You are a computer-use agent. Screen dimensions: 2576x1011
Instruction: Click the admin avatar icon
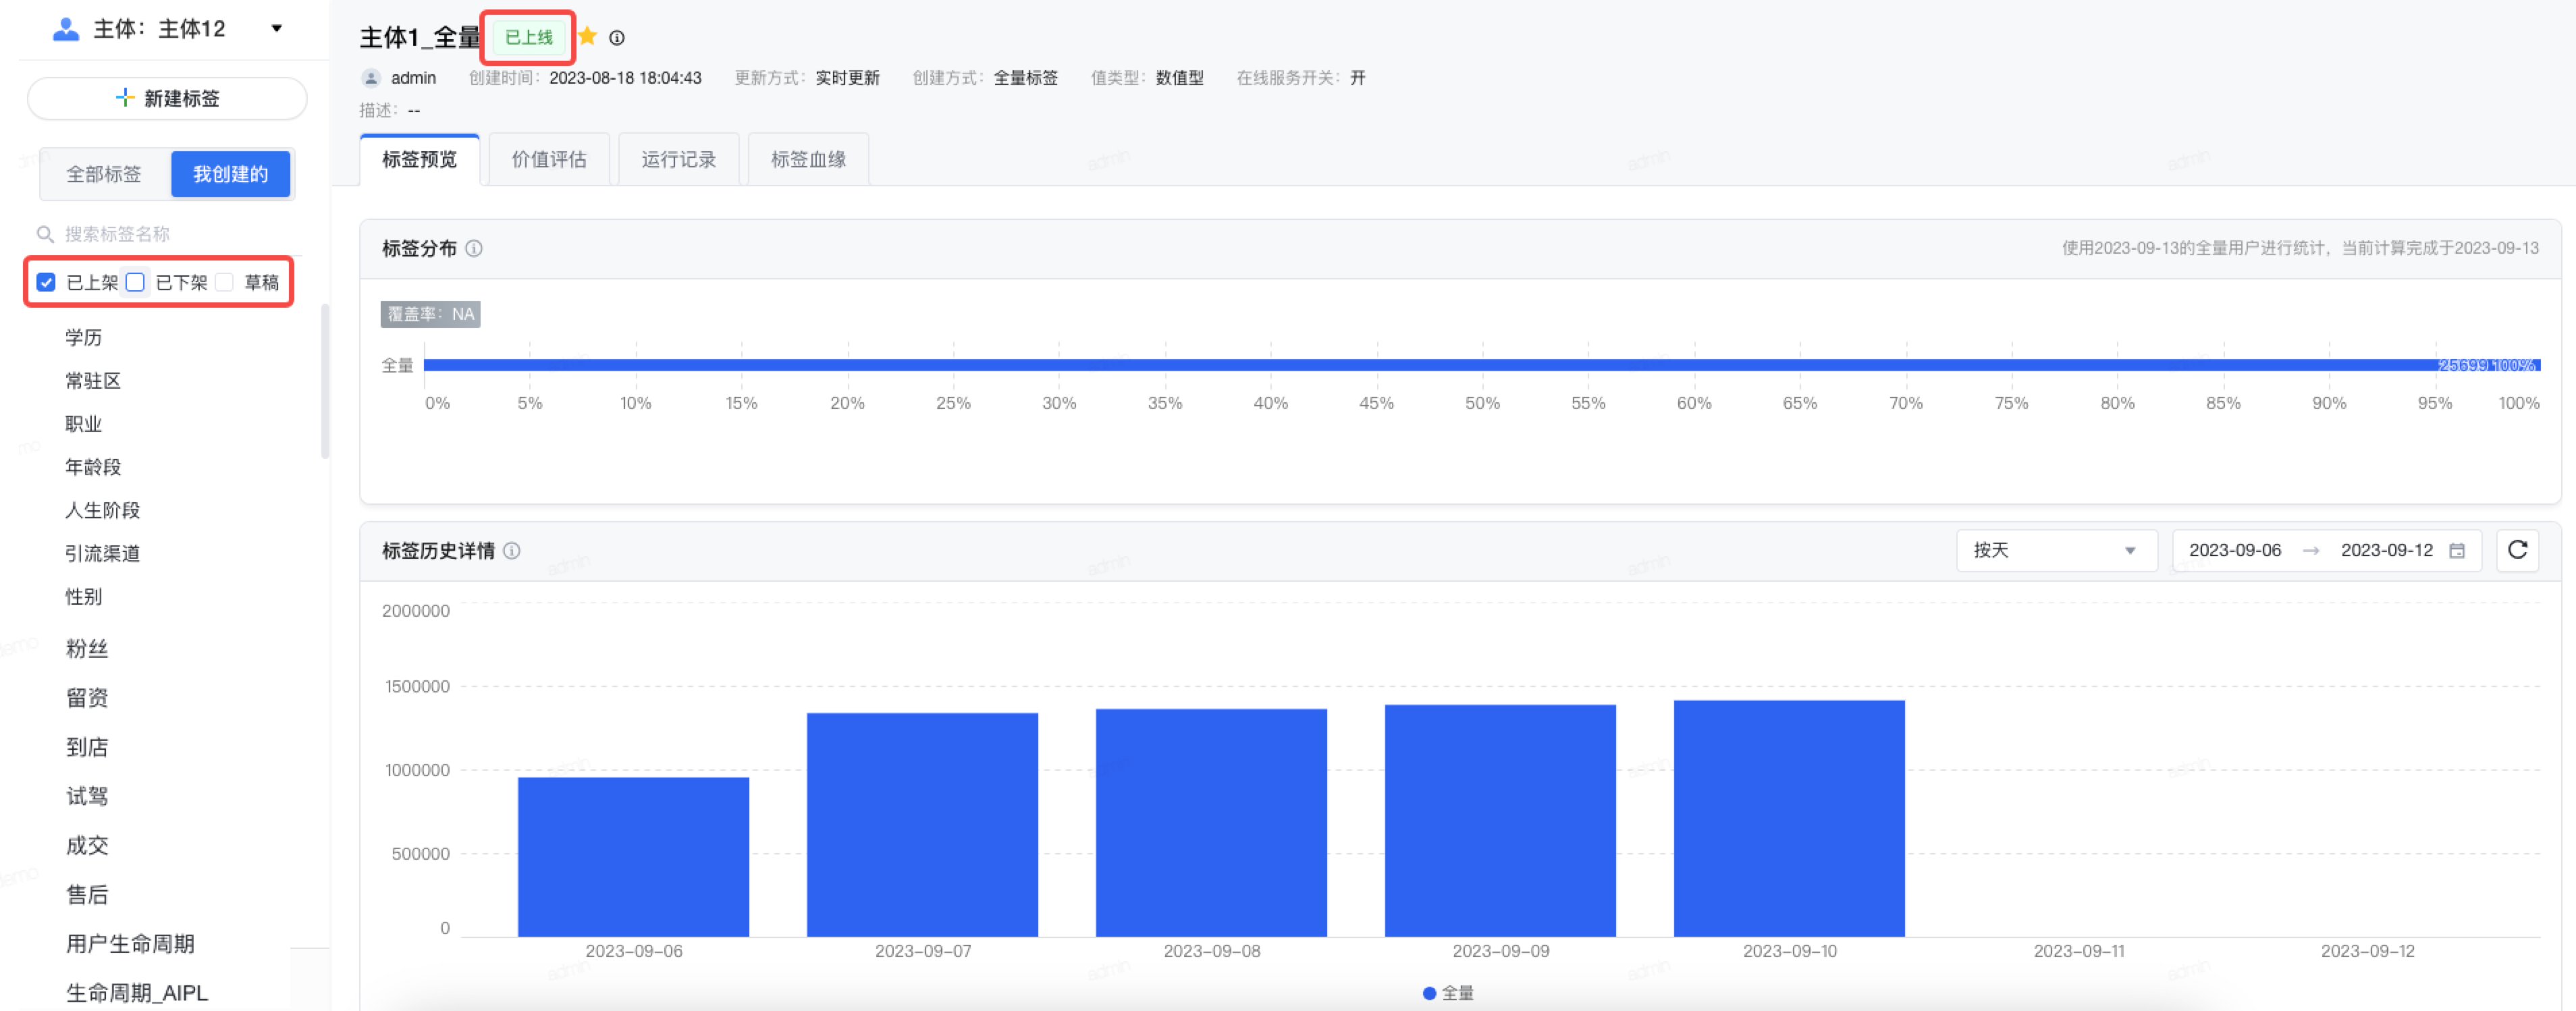pyautogui.click(x=371, y=78)
